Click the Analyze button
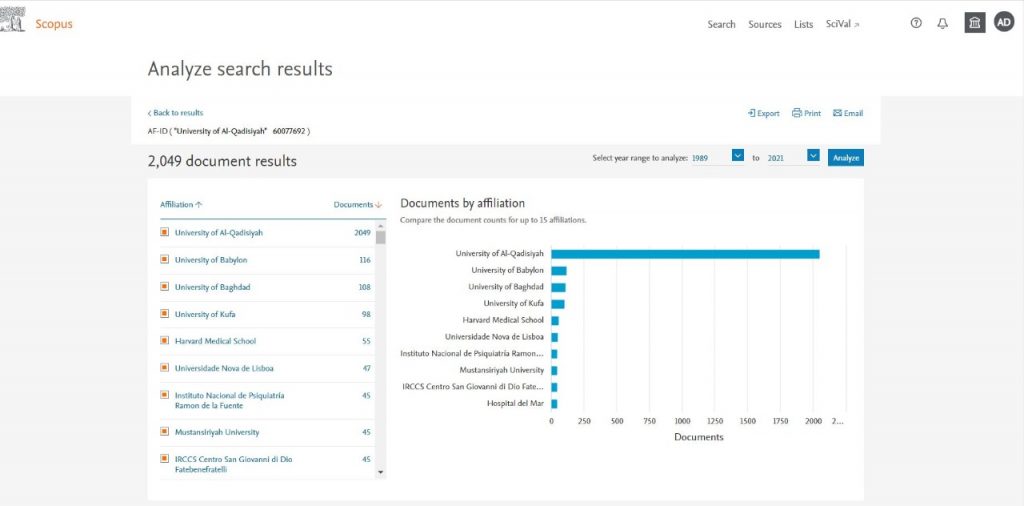1024x506 pixels. pos(846,158)
